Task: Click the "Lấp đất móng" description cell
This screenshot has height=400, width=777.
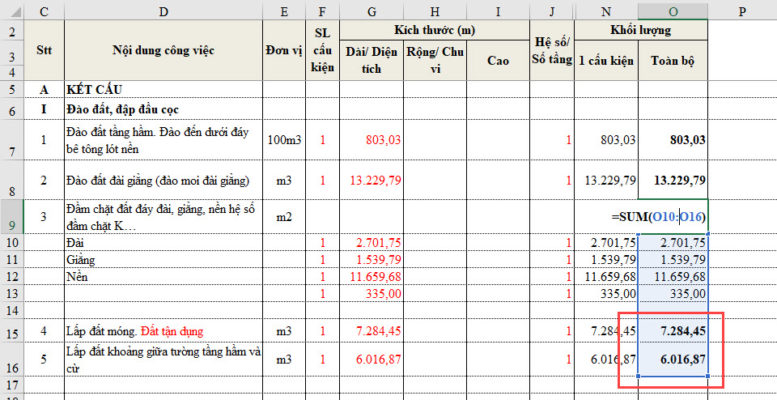Action: click(164, 330)
